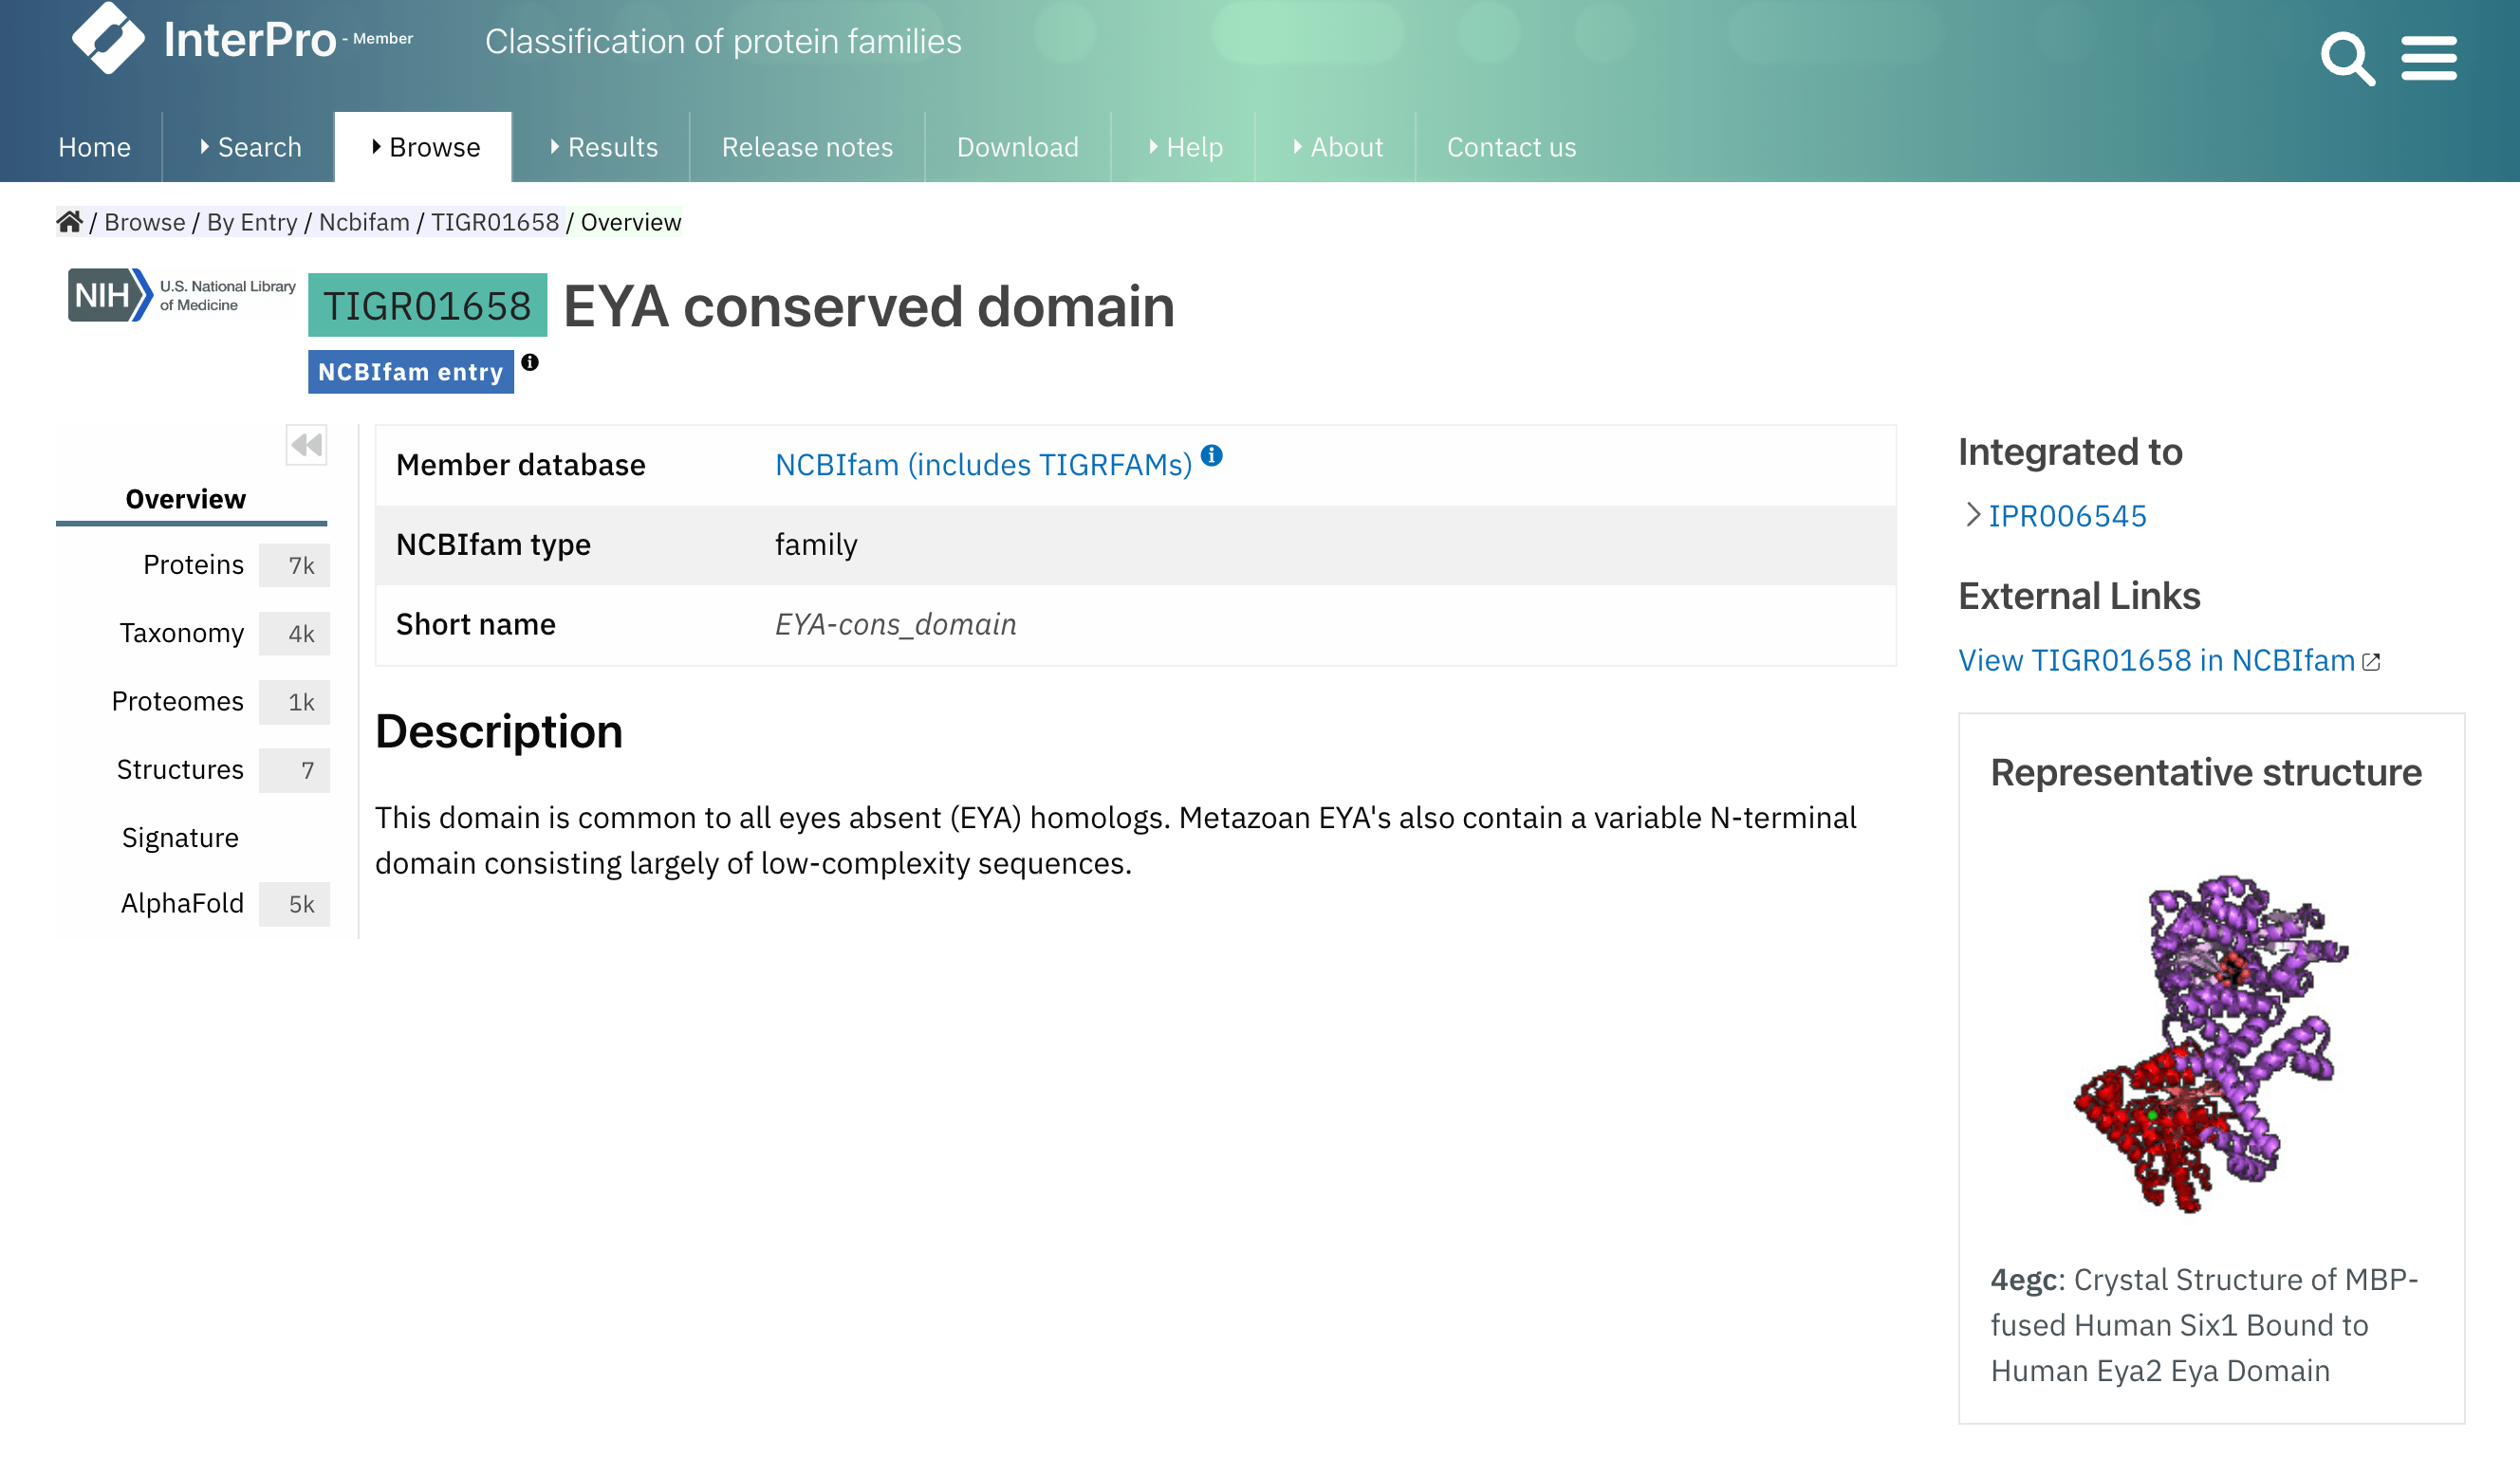This screenshot has width=2520, height=1457.
Task: Open View TIGR01658 in NCBIfam link
Action: 2157,661
